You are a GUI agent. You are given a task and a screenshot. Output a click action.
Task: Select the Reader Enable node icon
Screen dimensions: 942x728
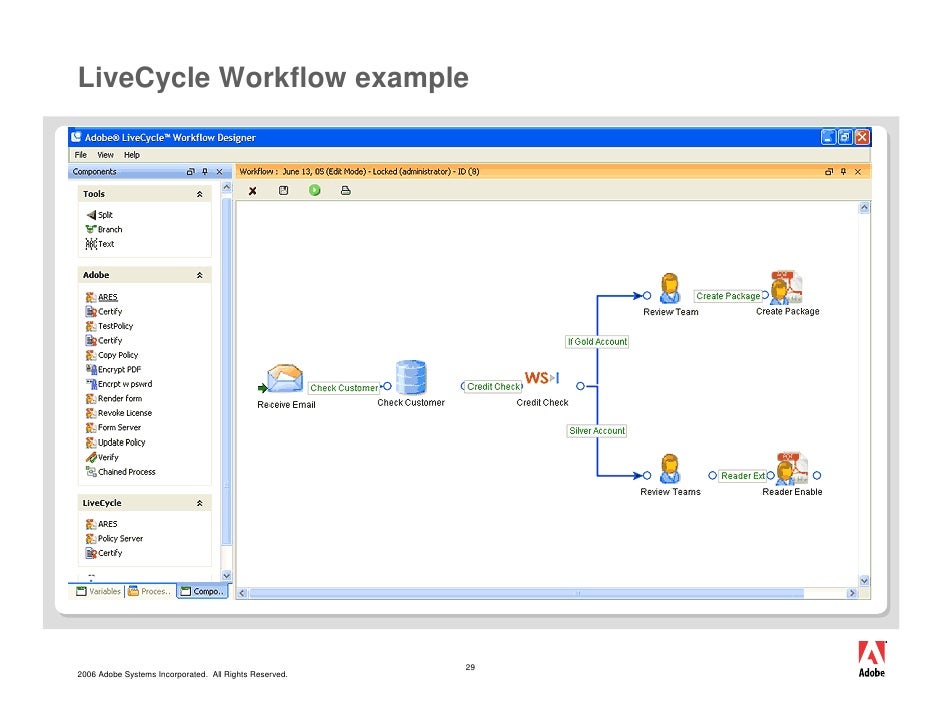click(792, 469)
